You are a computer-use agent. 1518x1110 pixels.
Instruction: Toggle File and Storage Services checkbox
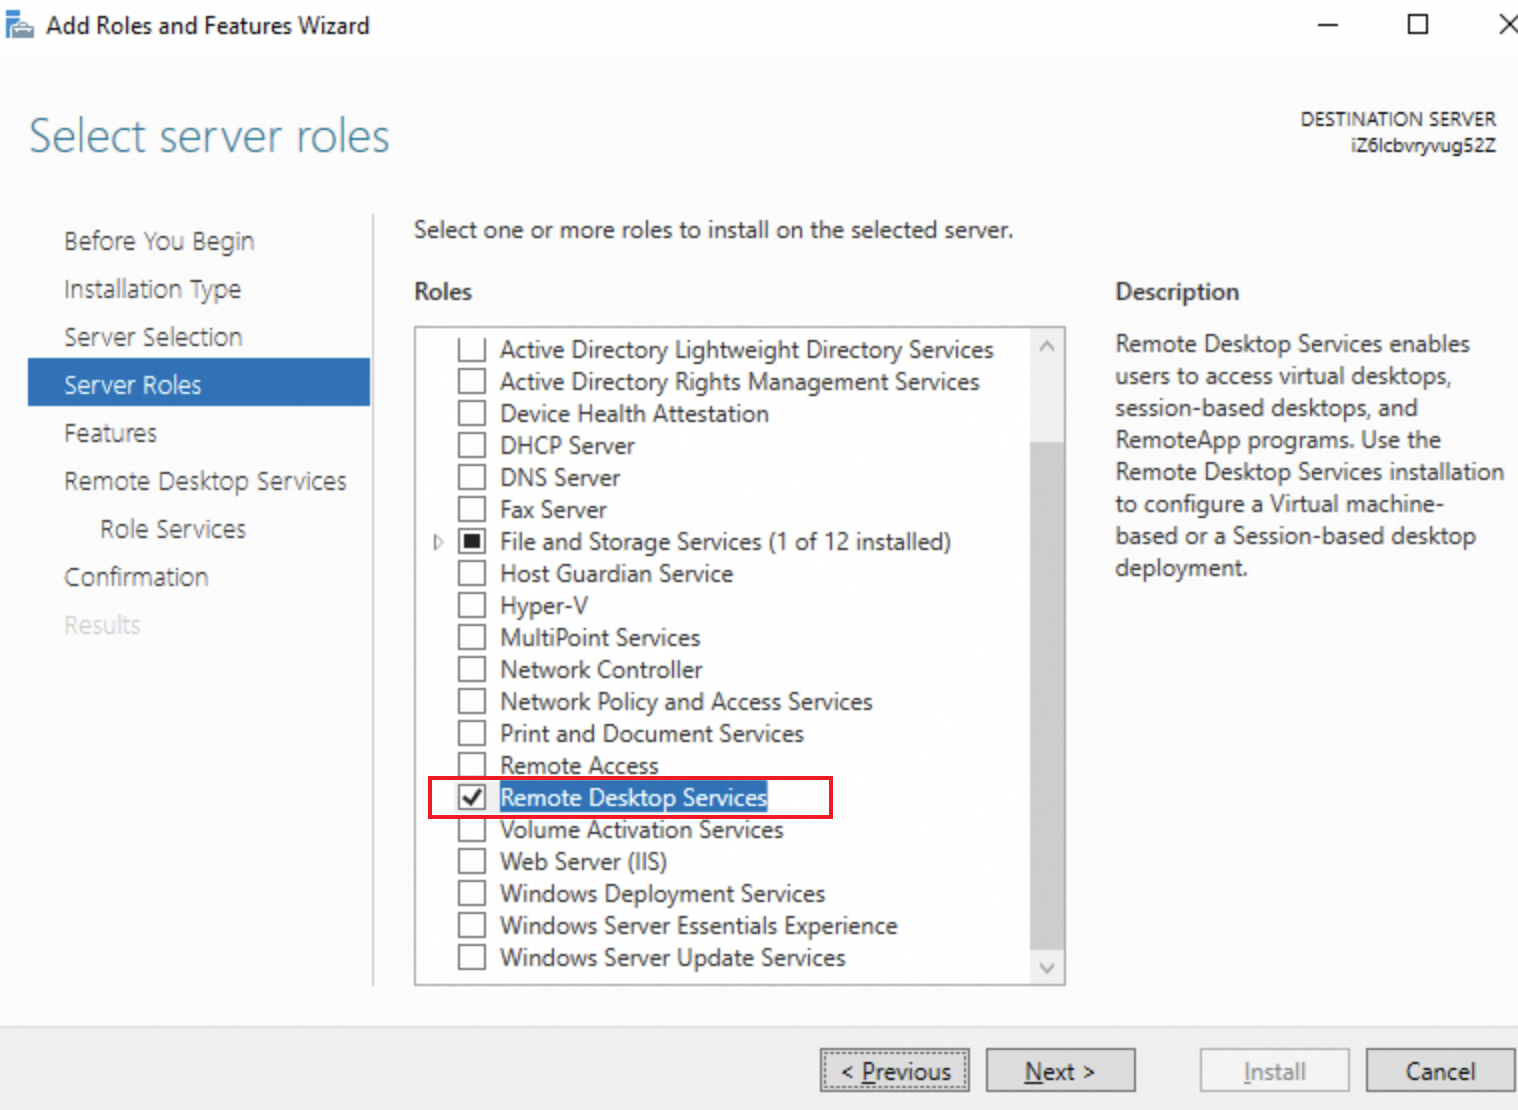pos(472,541)
